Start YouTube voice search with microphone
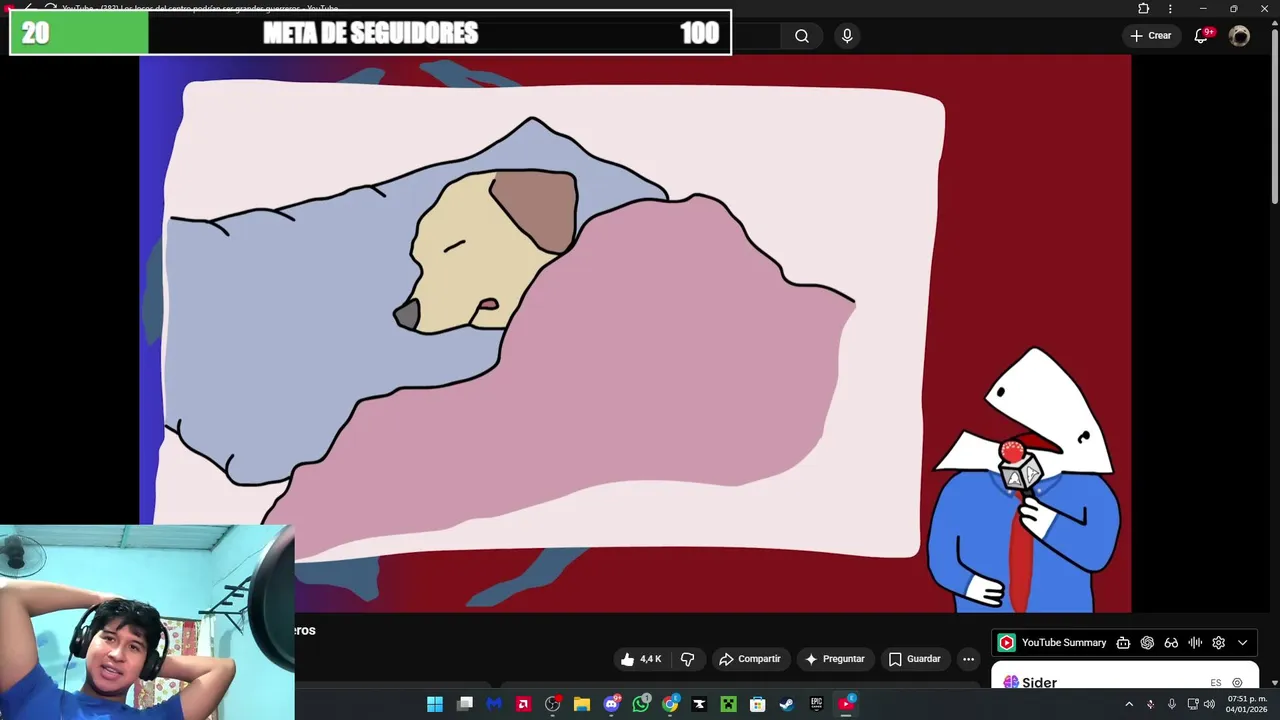The height and width of the screenshot is (720, 1280). [847, 36]
